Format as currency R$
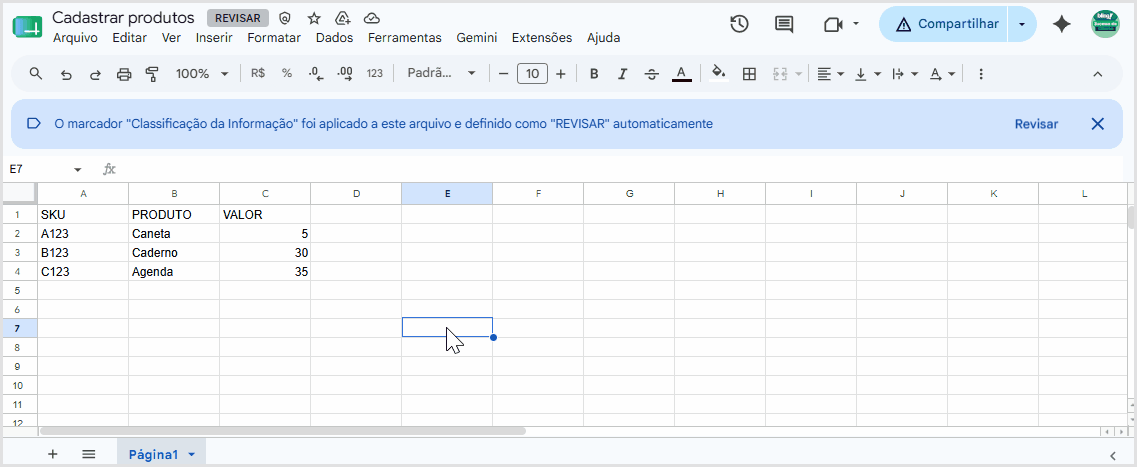This screenshot has height=467, width=1137. coord(257,73)
